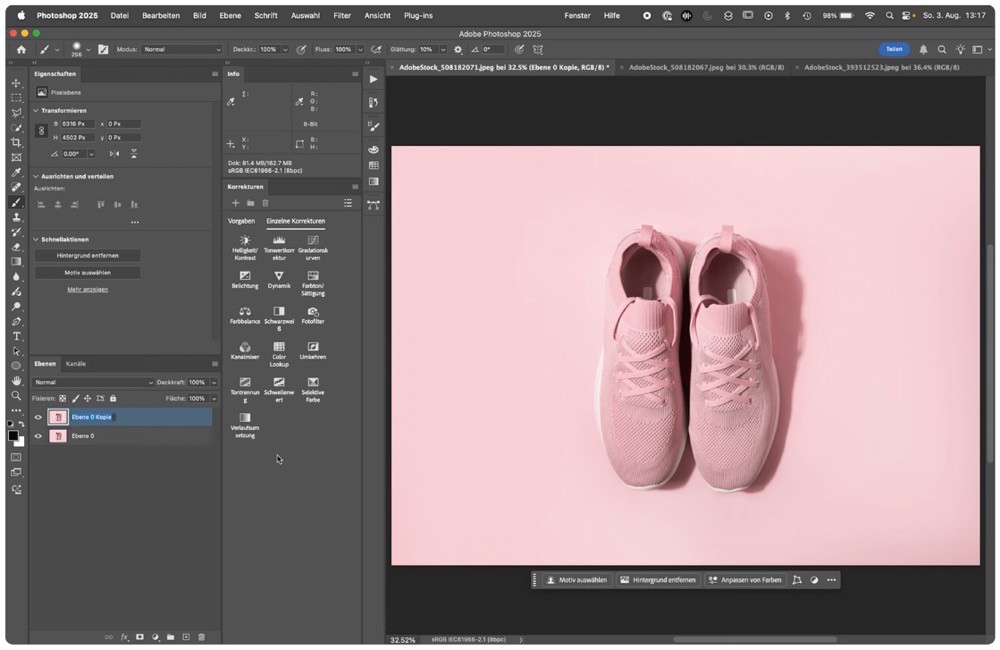Image resolution: width=1000 pixels, height=650 pixels.
Task: Add a Farbbalance adjustment
Action: 245,311
